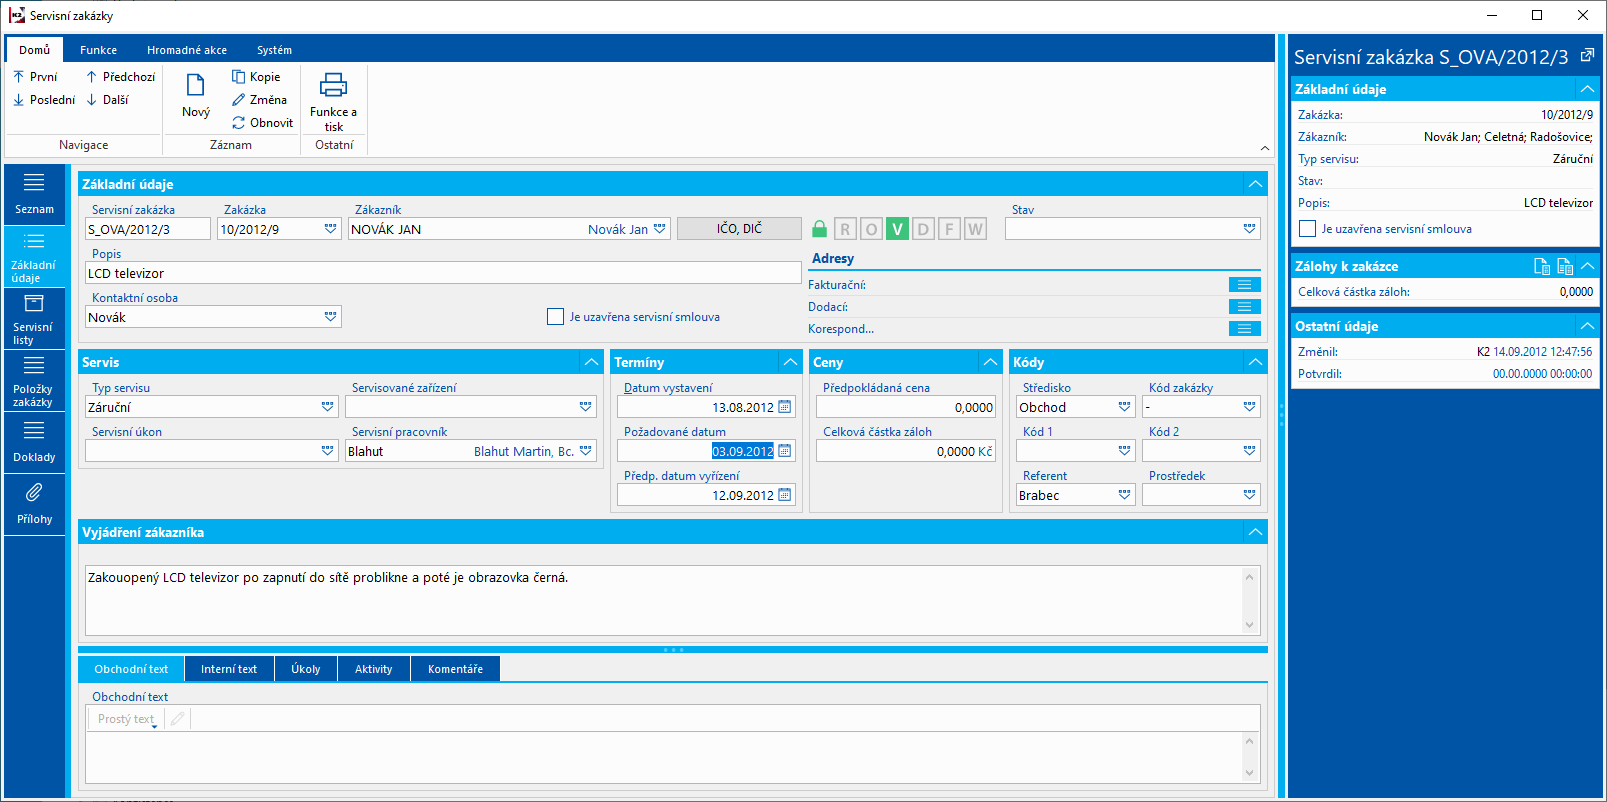Toggle the F status flag

coord(949,229)
